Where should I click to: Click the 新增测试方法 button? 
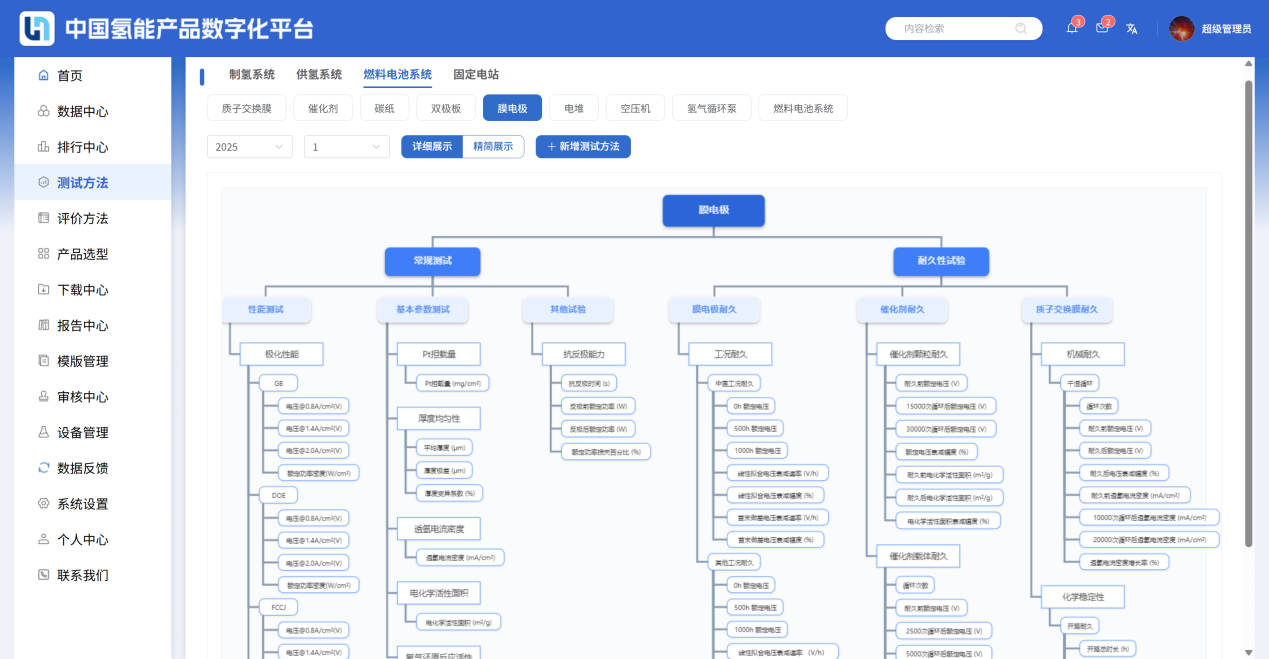[583, 147]
